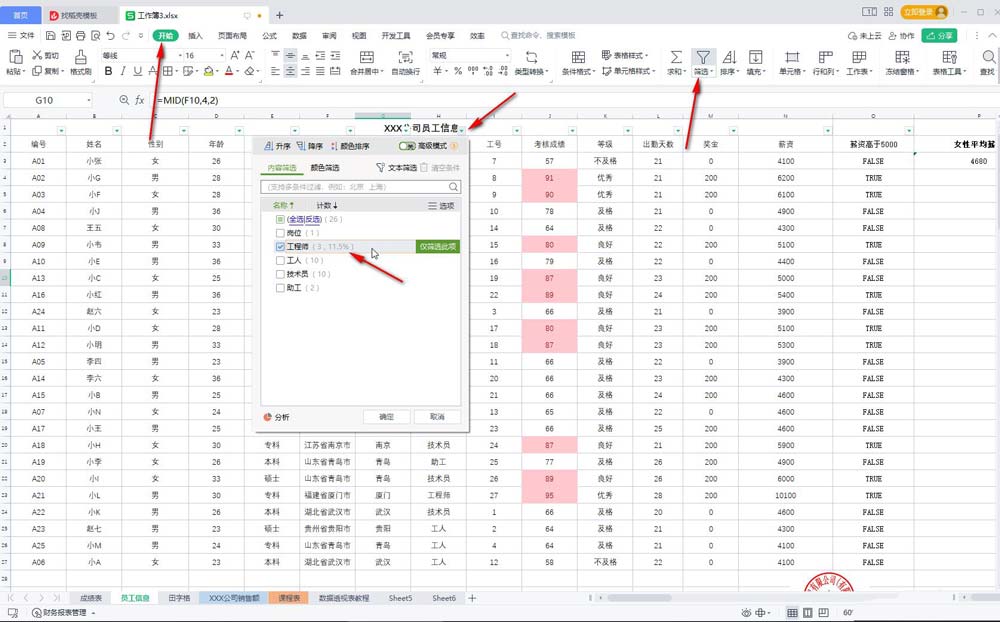Check the 助工 (2) checkbox
1000x622 pixels.
click(x=280, y=288)
